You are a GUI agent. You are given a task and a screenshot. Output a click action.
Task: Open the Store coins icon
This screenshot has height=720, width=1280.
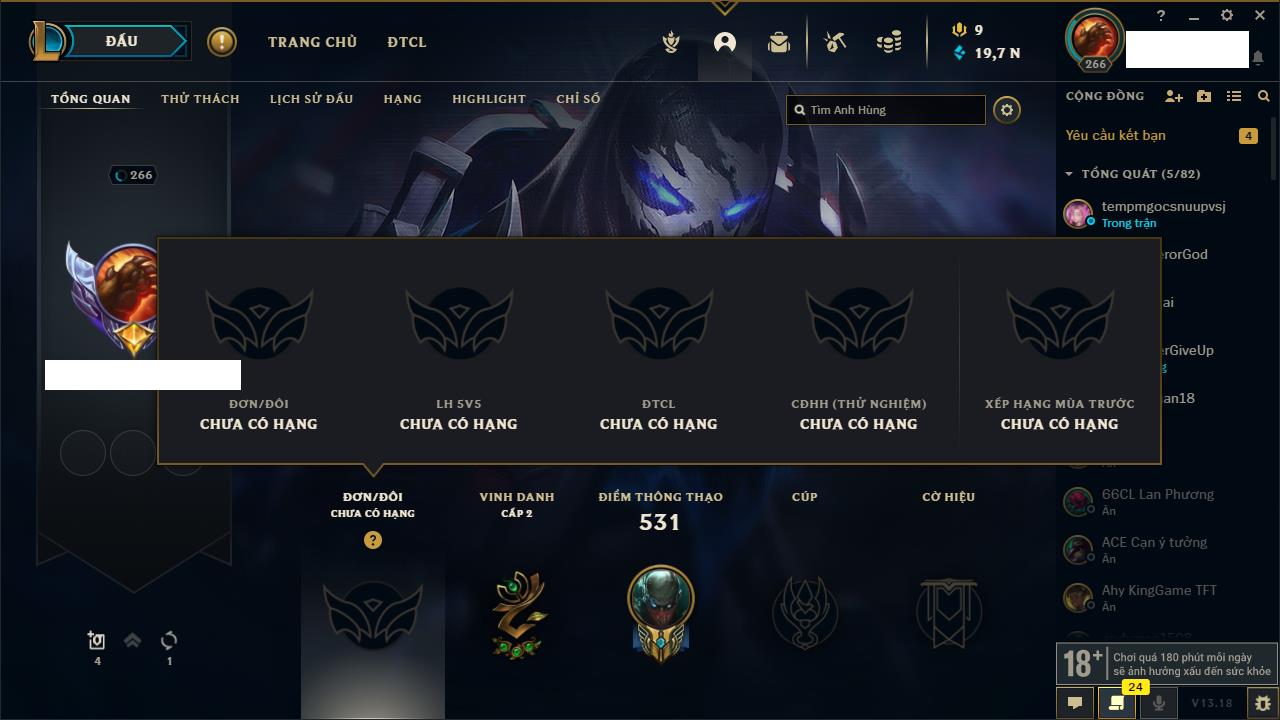pyautogui.click(x=889, y=42)
